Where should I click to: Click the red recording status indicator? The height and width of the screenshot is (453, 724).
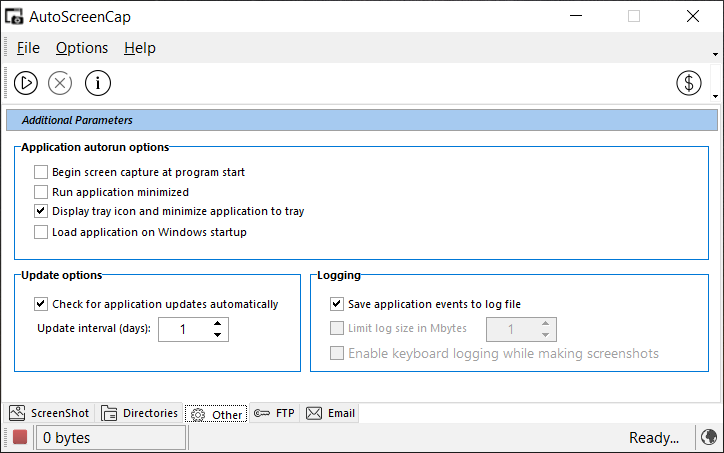[x=20, y=437]
